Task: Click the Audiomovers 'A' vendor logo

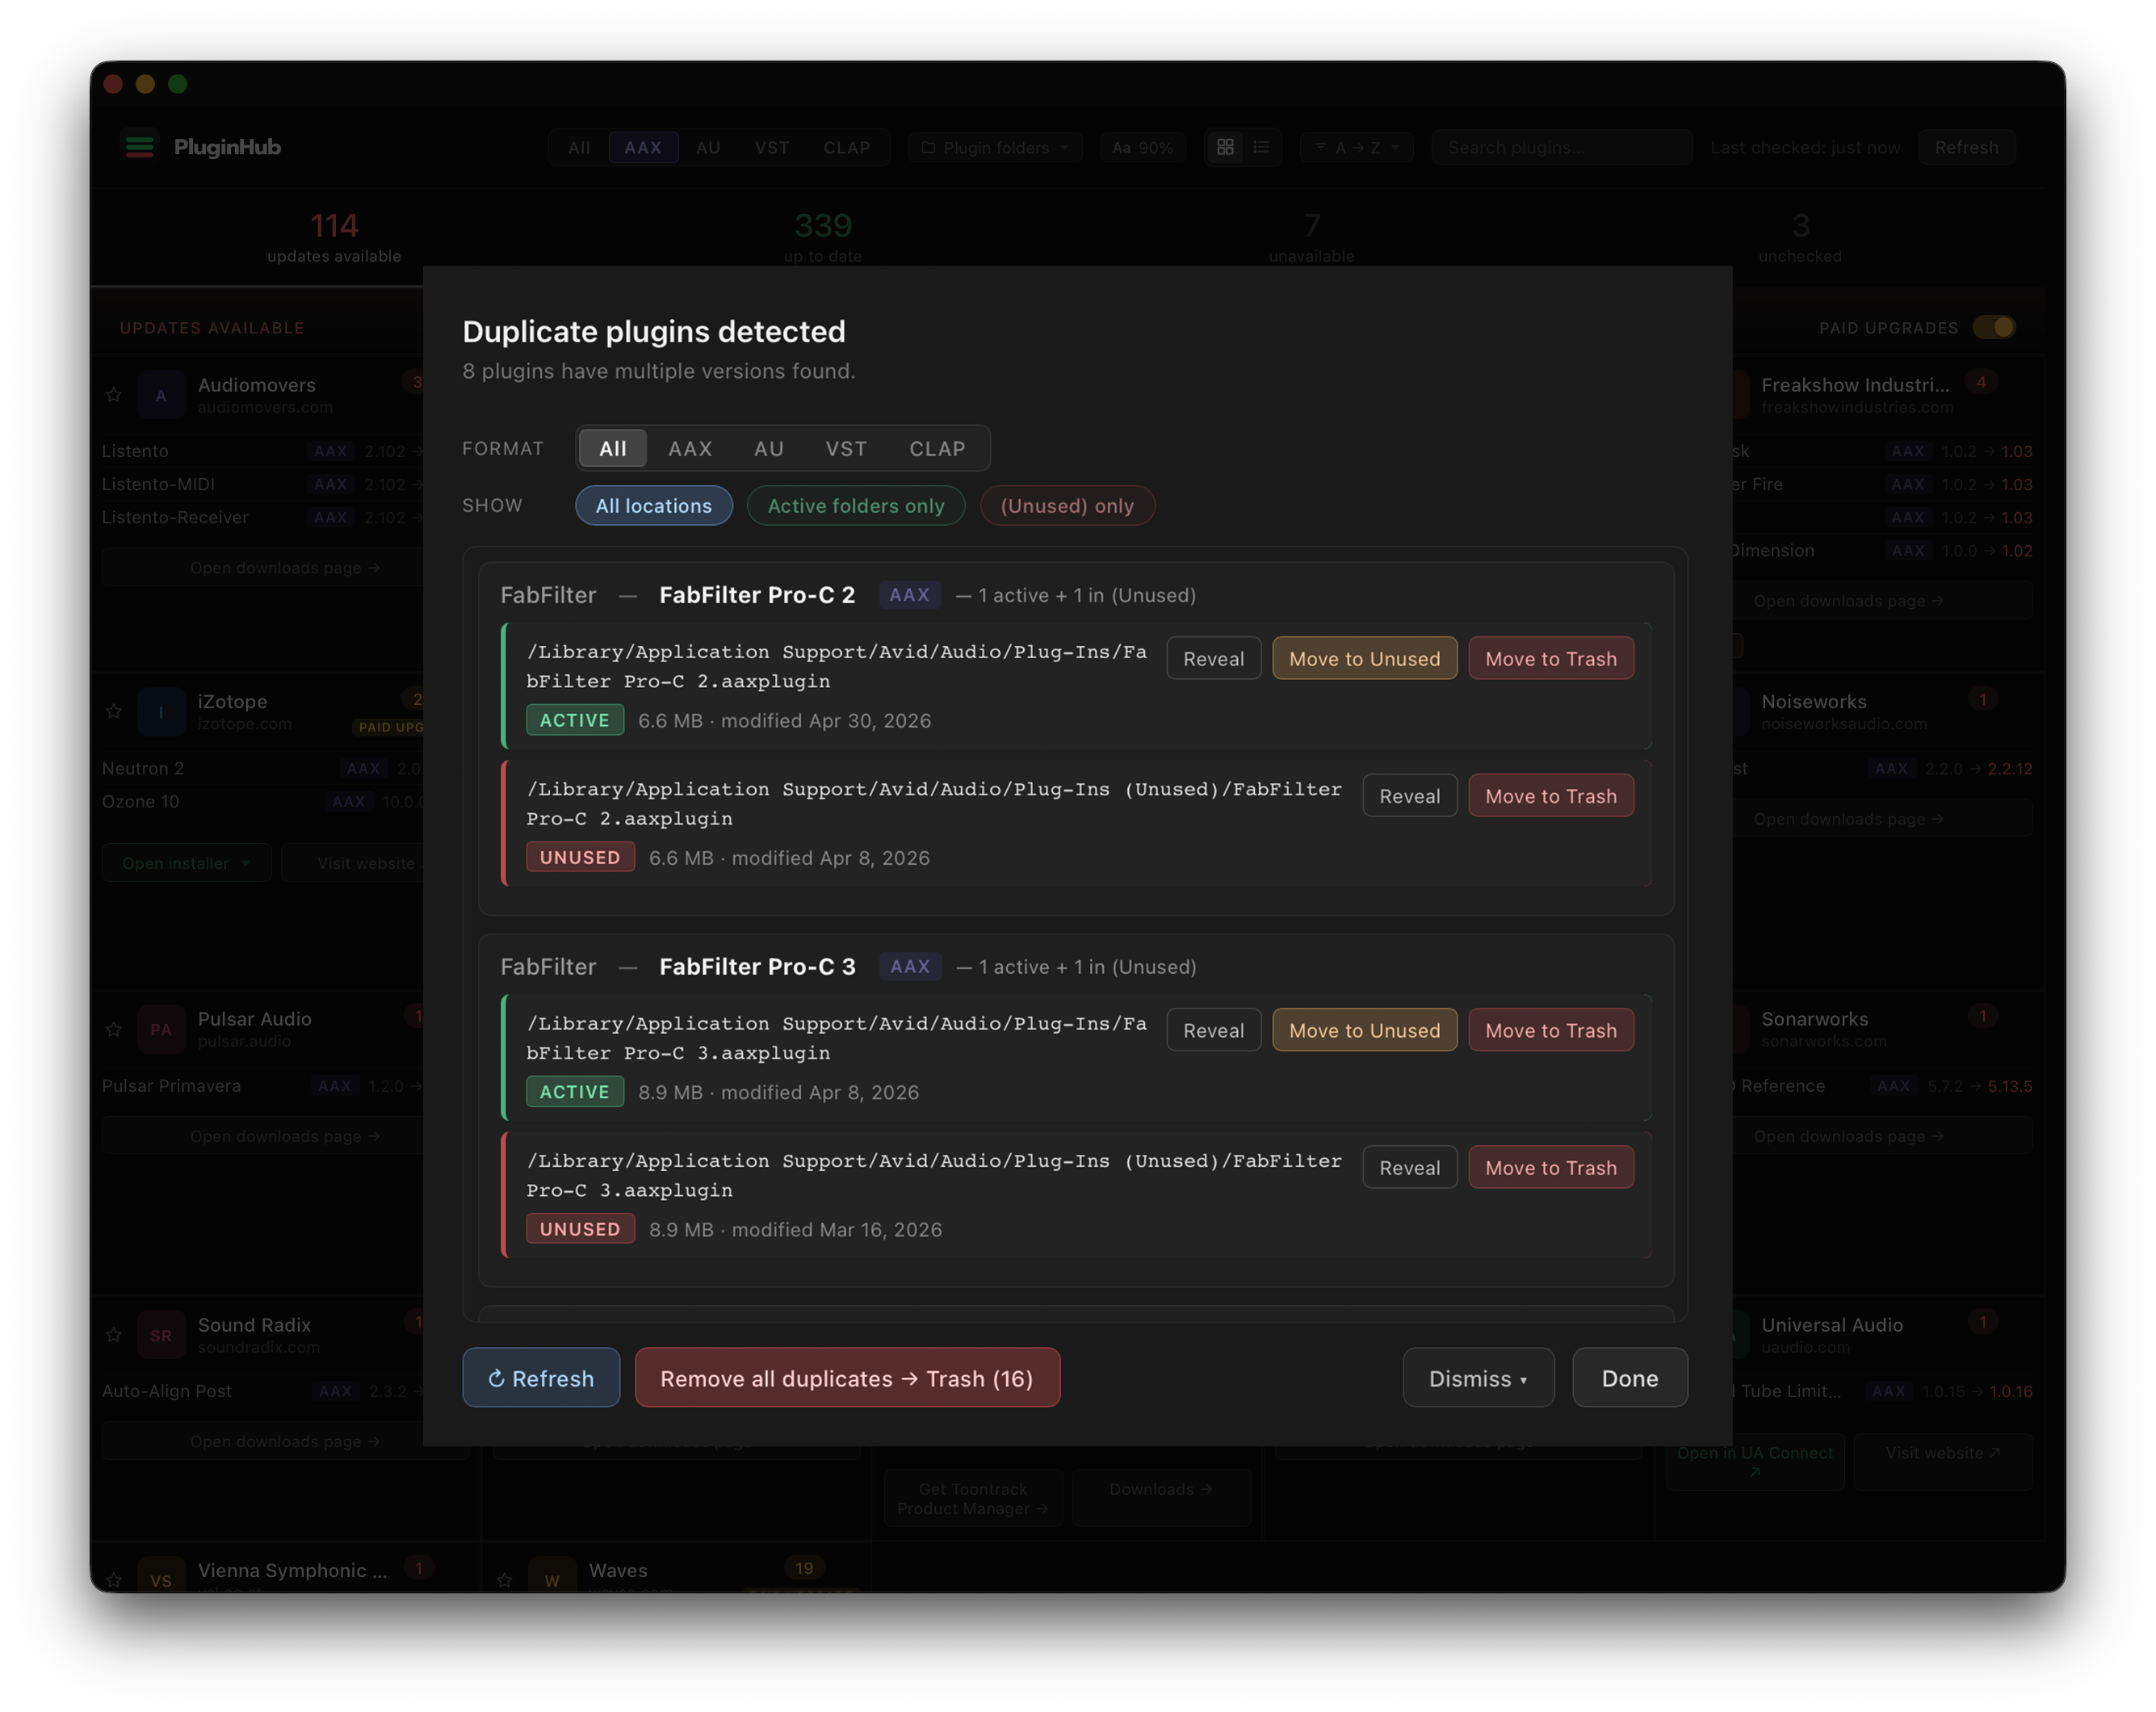Action: point(161,395)
